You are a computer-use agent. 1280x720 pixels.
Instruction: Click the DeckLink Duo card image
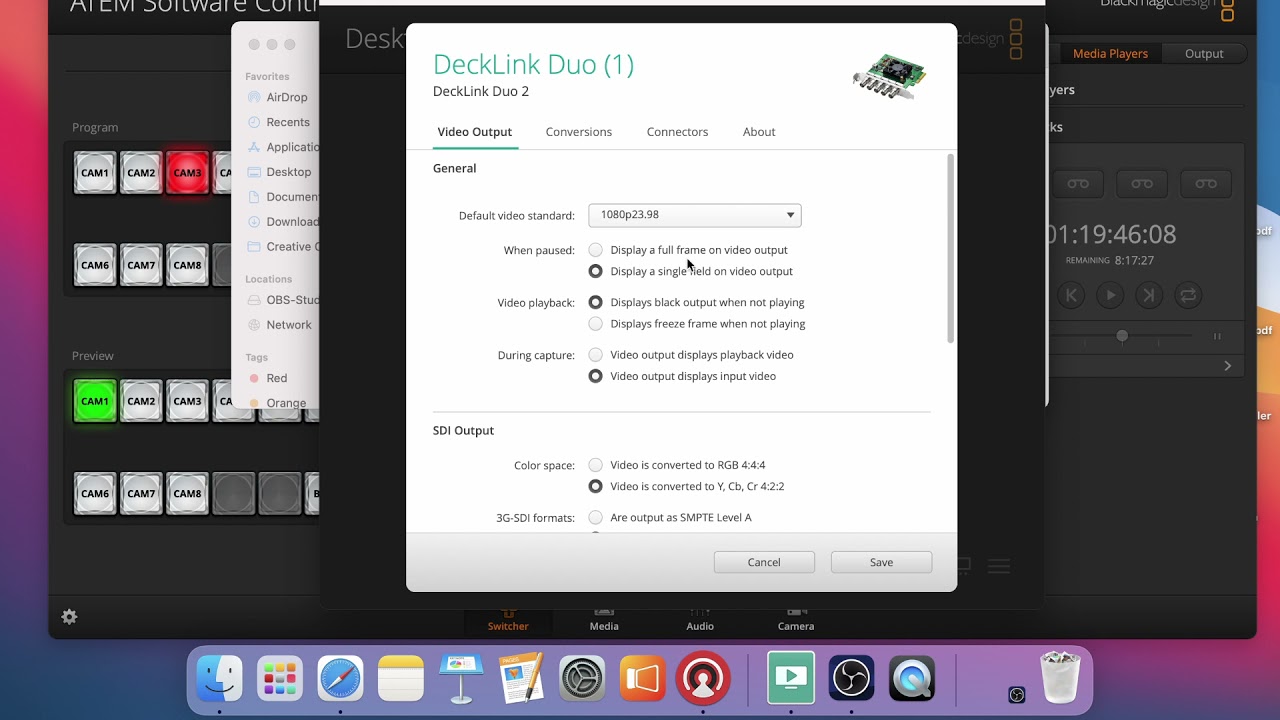click(890, 77)
